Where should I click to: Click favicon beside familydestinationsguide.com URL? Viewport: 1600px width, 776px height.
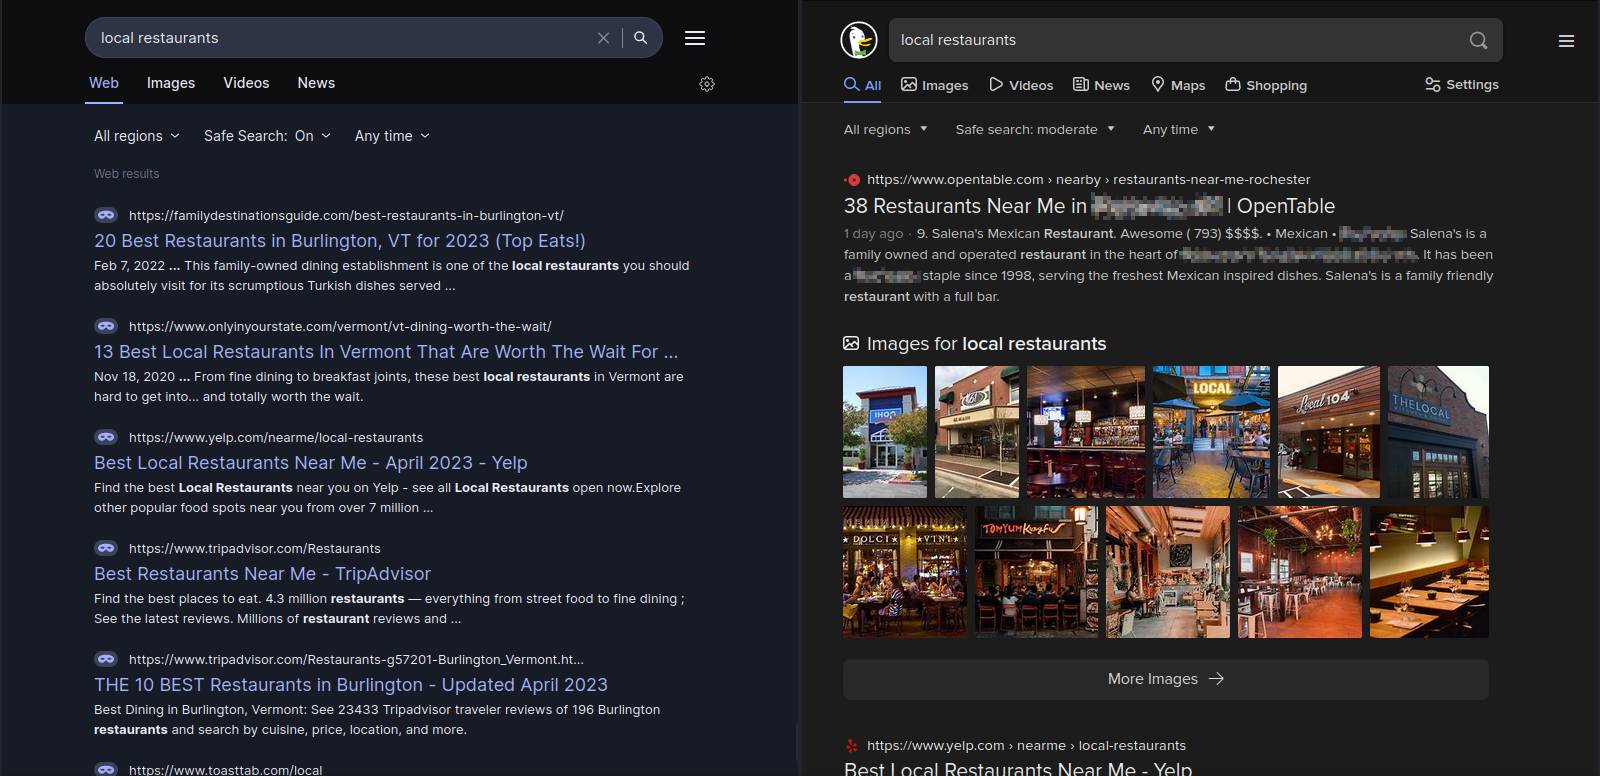[106, 215]
